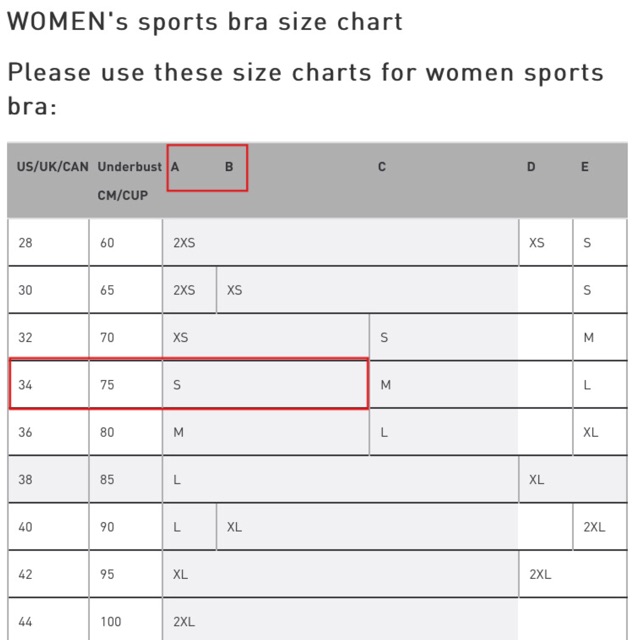Image resolution: width=634 pixels, height=640 pixels.
Task: Click the 75 underbust cell
Action: coord(107,384)
